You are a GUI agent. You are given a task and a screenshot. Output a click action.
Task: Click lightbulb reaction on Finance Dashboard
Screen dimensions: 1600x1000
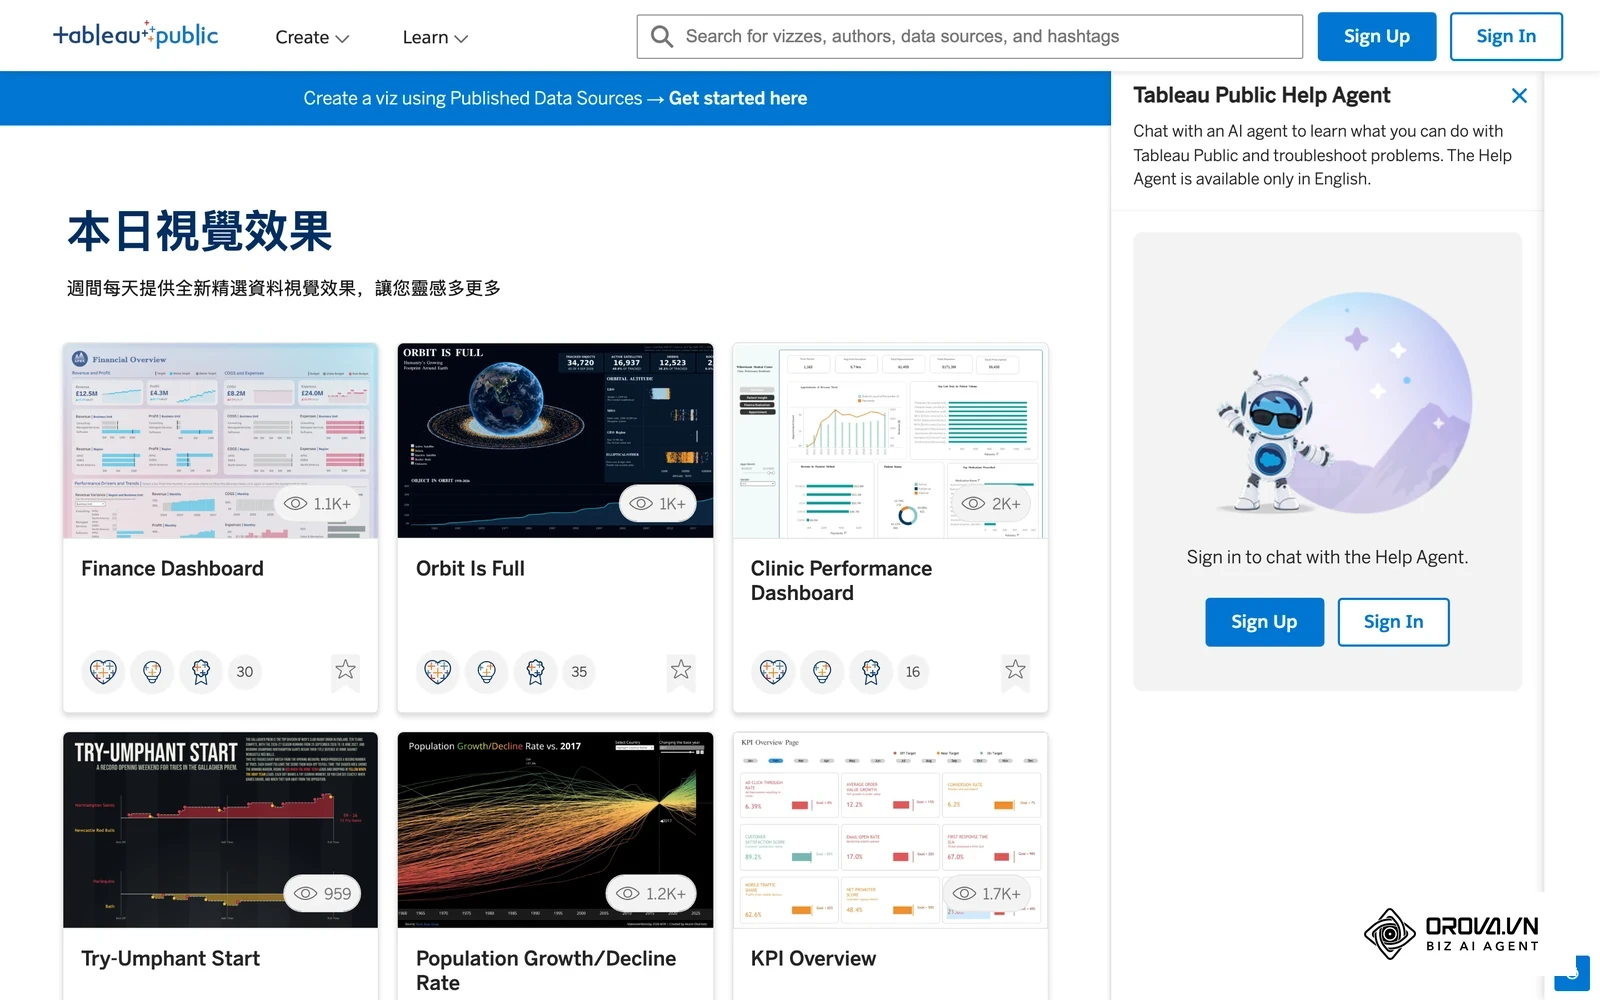(x=152, y=671)
